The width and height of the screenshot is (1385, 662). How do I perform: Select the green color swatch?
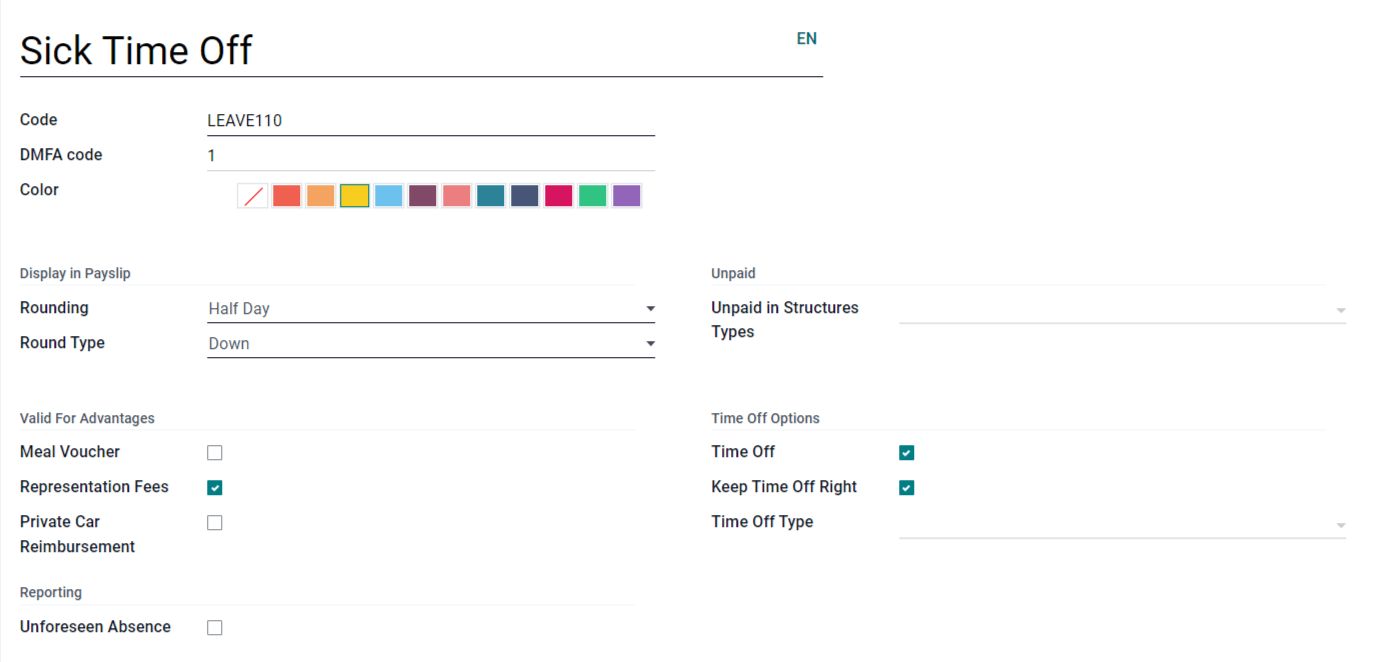pyautogui.click(x=592, y=195)
